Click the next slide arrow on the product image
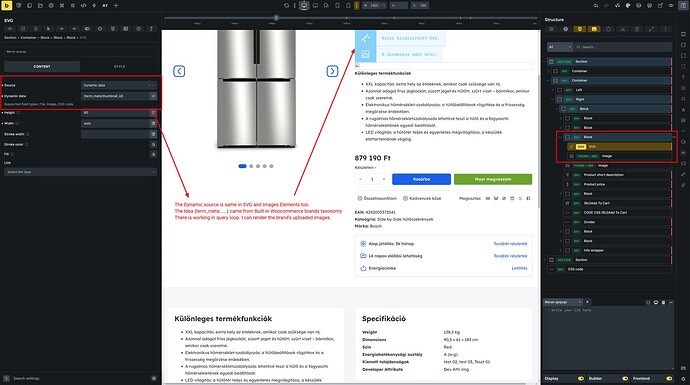This screenshot has height=385, width=690. [x=332, y=71]
